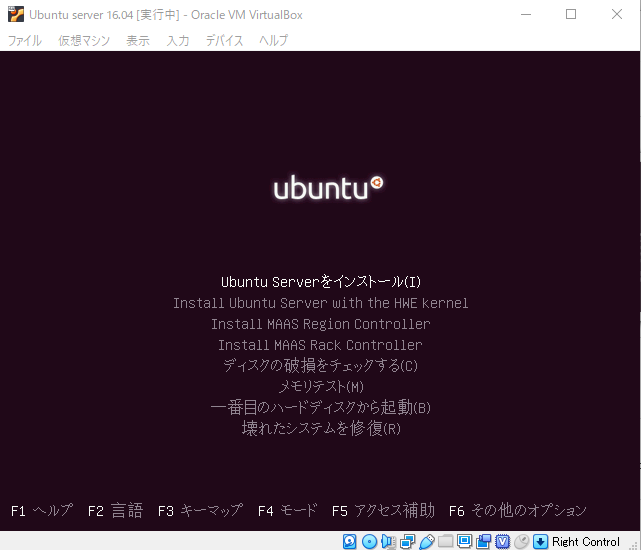This screenshot has height=550, width=641.
Task: Click F3 キーマップ keymap option
Action: [x=200, y=511]
